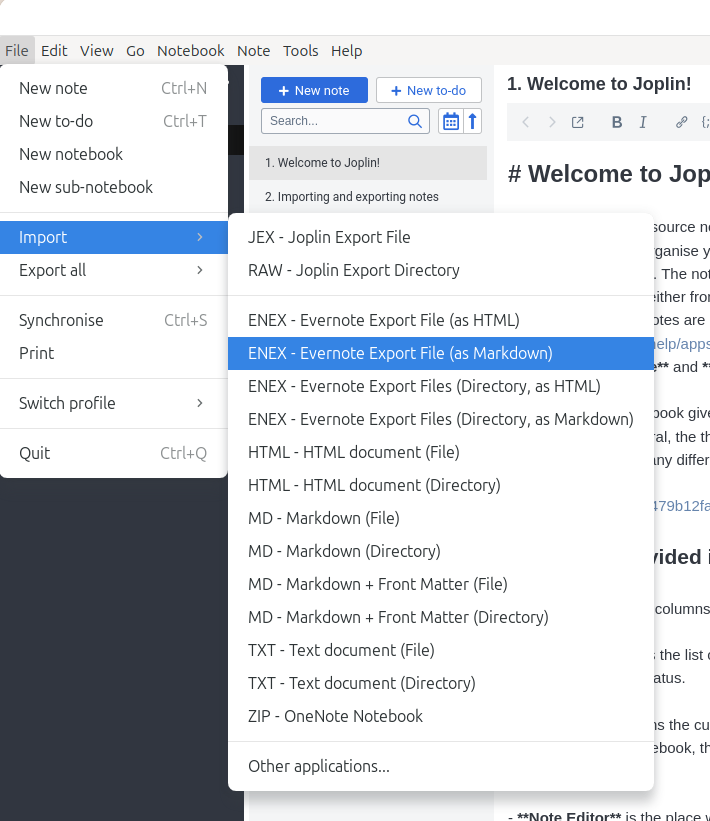Image resolution: width=710 pixels, height=821 pixels.
Task: Click the toggle external editing icon
Action: (x=578, y=122)
